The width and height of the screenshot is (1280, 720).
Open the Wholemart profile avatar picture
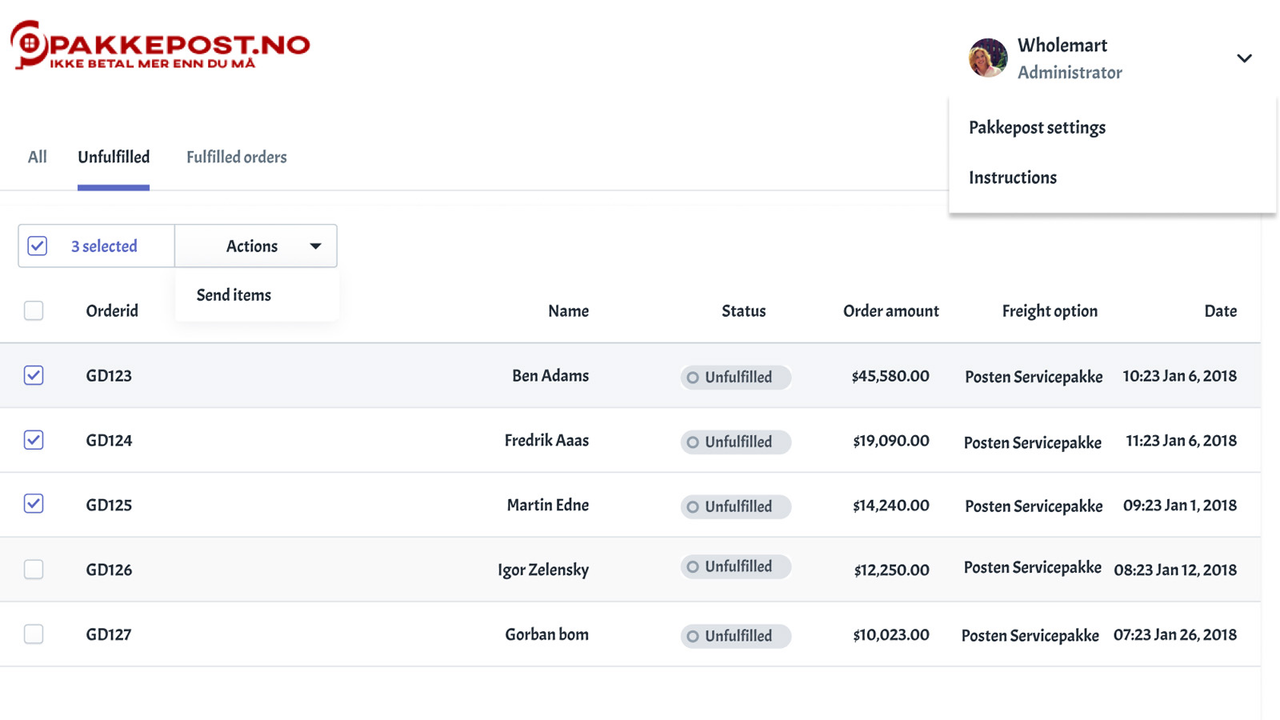click(988, 58)
